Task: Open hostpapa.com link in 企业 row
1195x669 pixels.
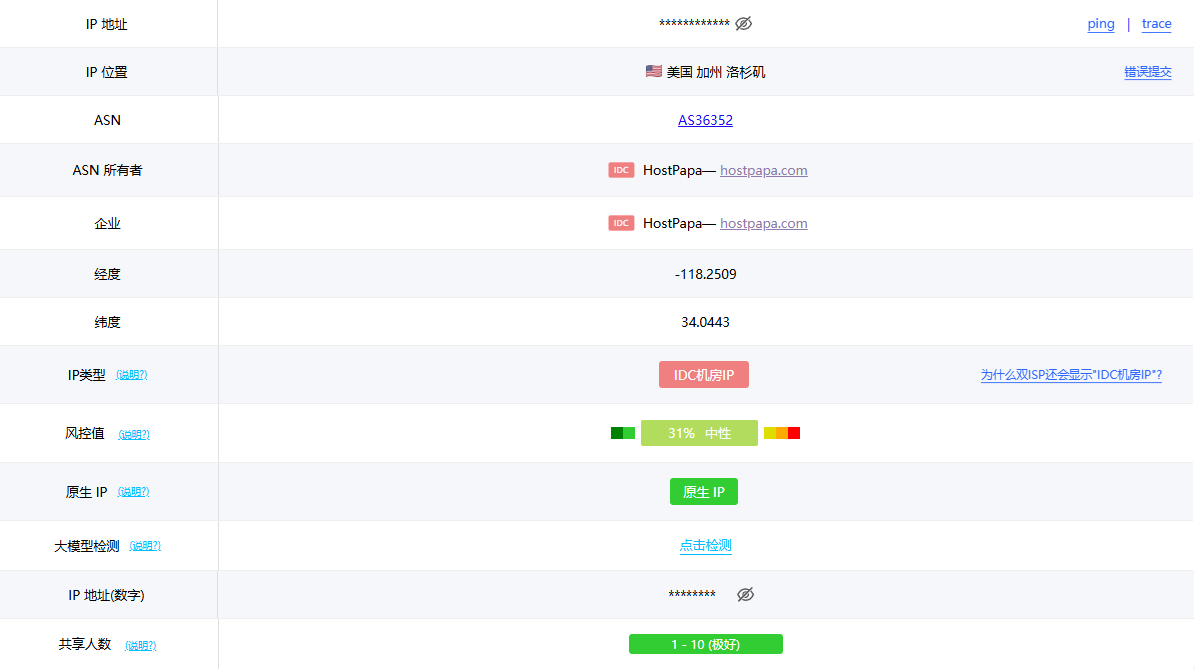Action: tap(763, 223)
